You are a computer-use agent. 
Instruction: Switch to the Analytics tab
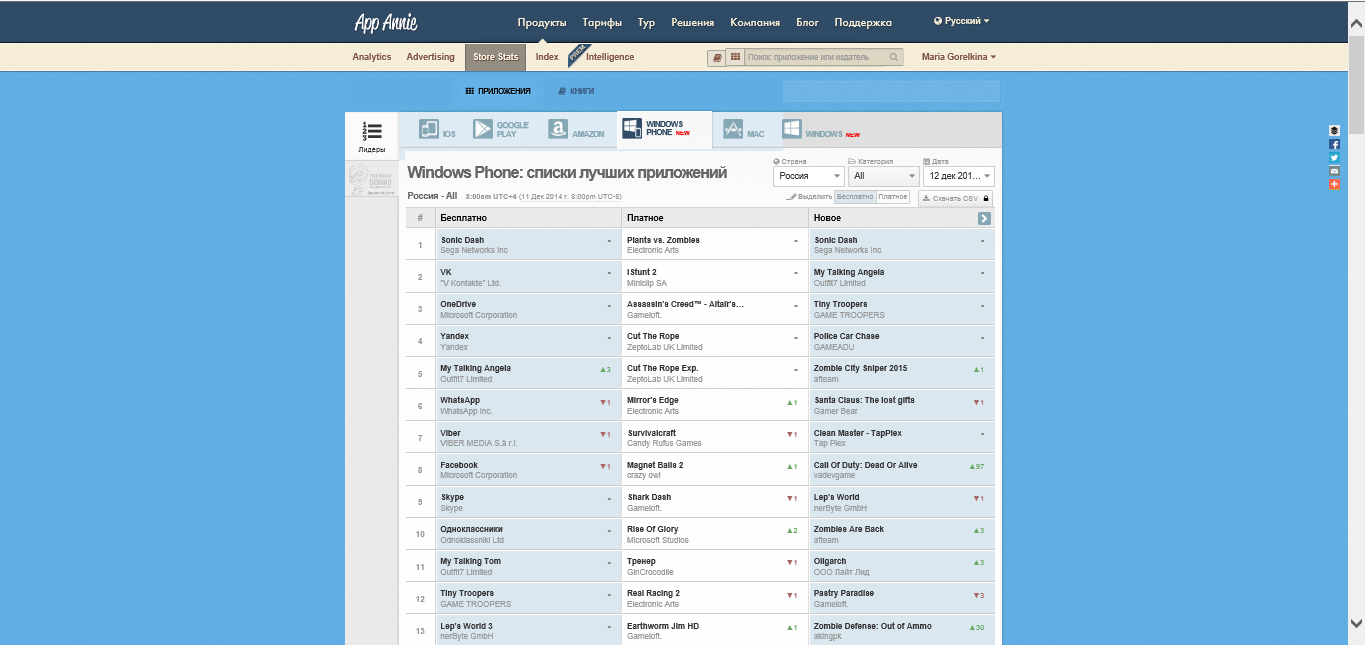372,57
